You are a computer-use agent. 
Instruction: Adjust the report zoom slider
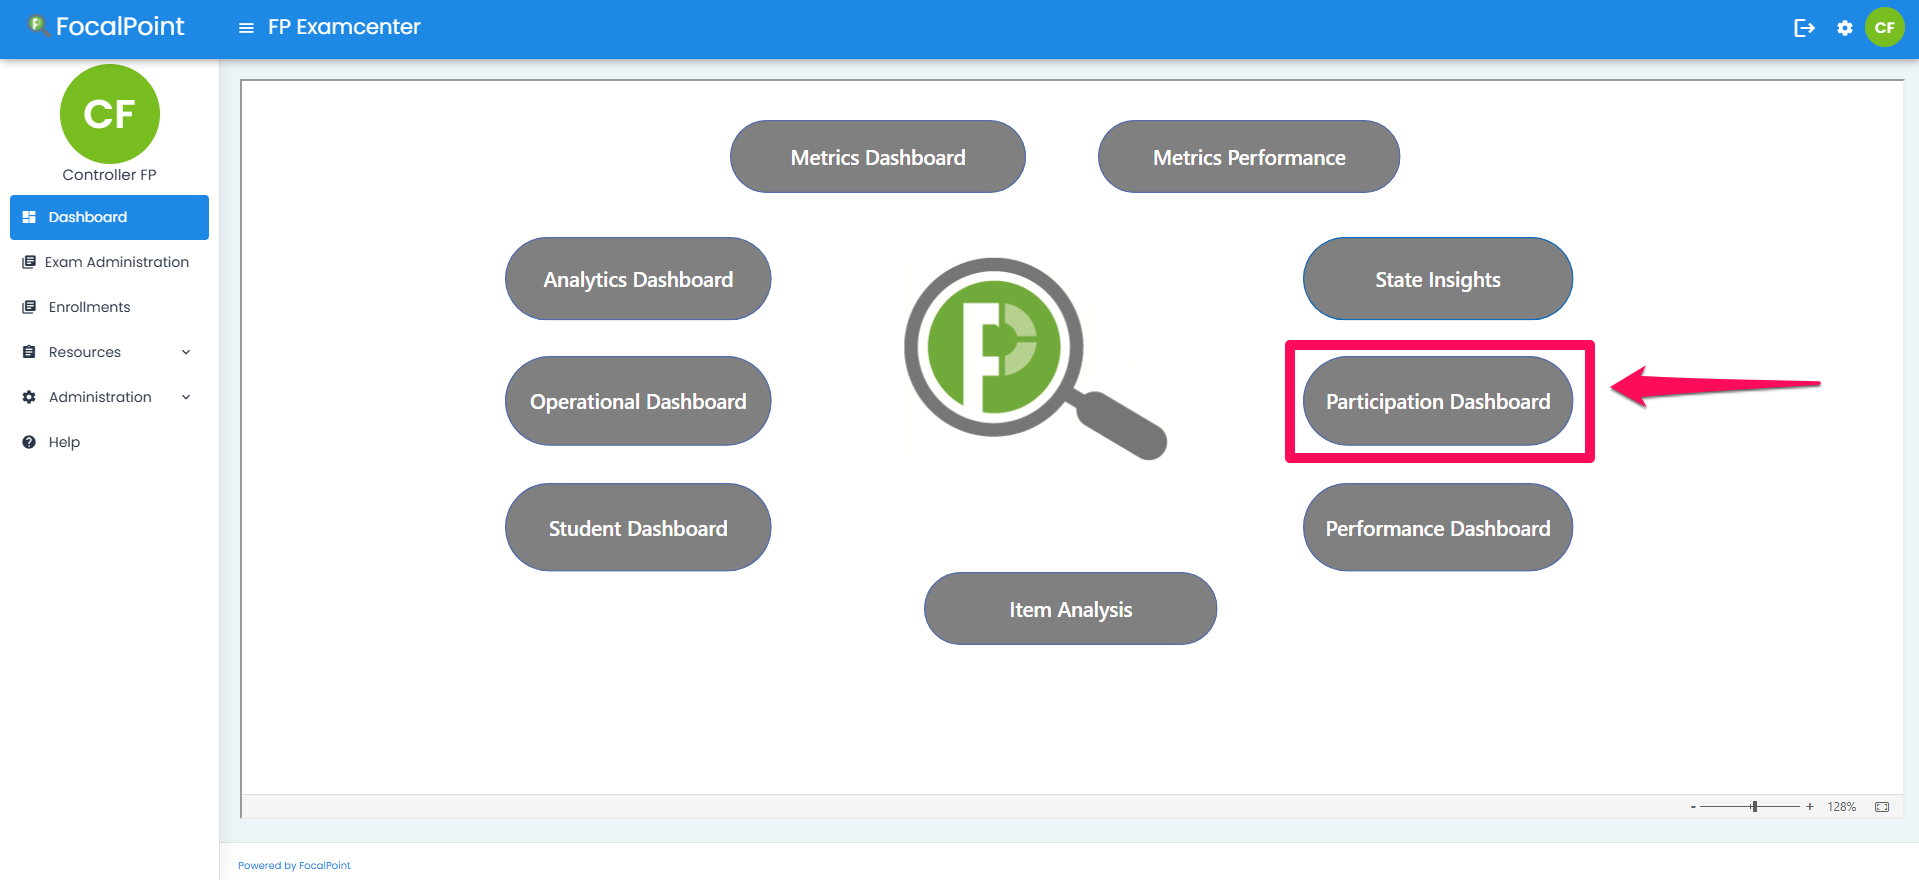[x=1750, y=807]
